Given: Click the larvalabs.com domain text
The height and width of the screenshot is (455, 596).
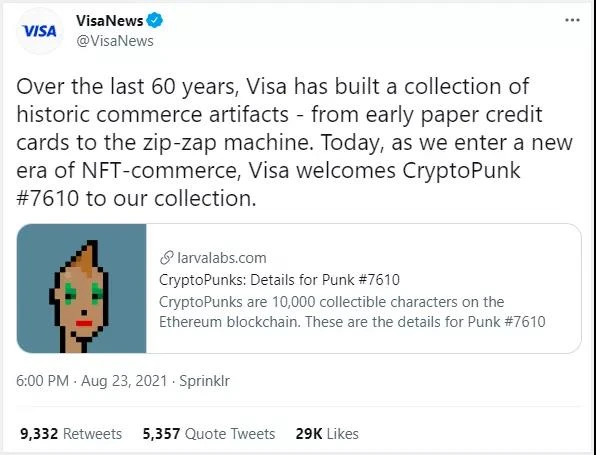Looking at the screenshot, I should (222, 258).
